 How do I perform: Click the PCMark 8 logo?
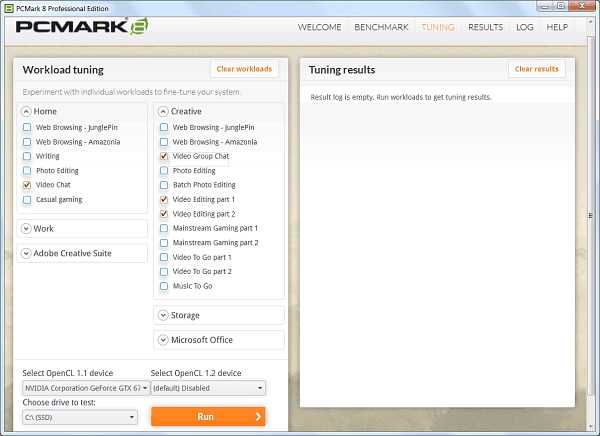pos(82,26)
